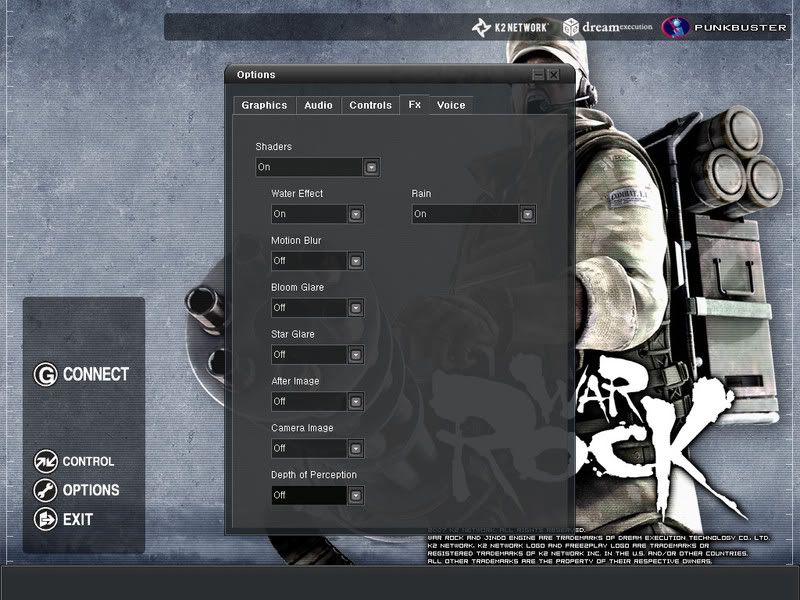
Task: Click the Camera Image Off value field
Action: [309, 448]
